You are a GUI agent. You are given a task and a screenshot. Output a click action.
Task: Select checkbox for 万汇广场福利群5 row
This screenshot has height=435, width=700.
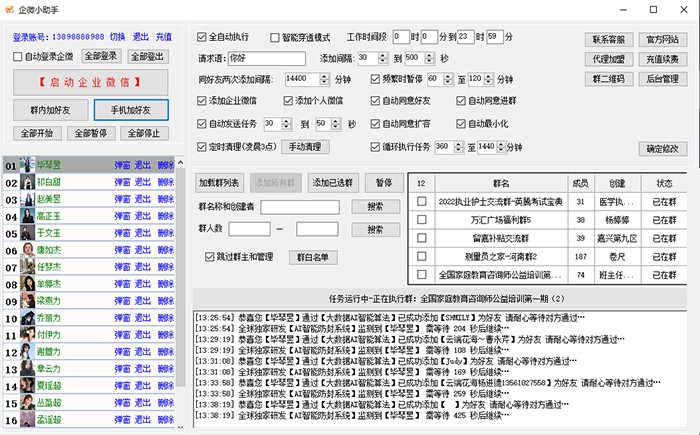pos(421,220)
